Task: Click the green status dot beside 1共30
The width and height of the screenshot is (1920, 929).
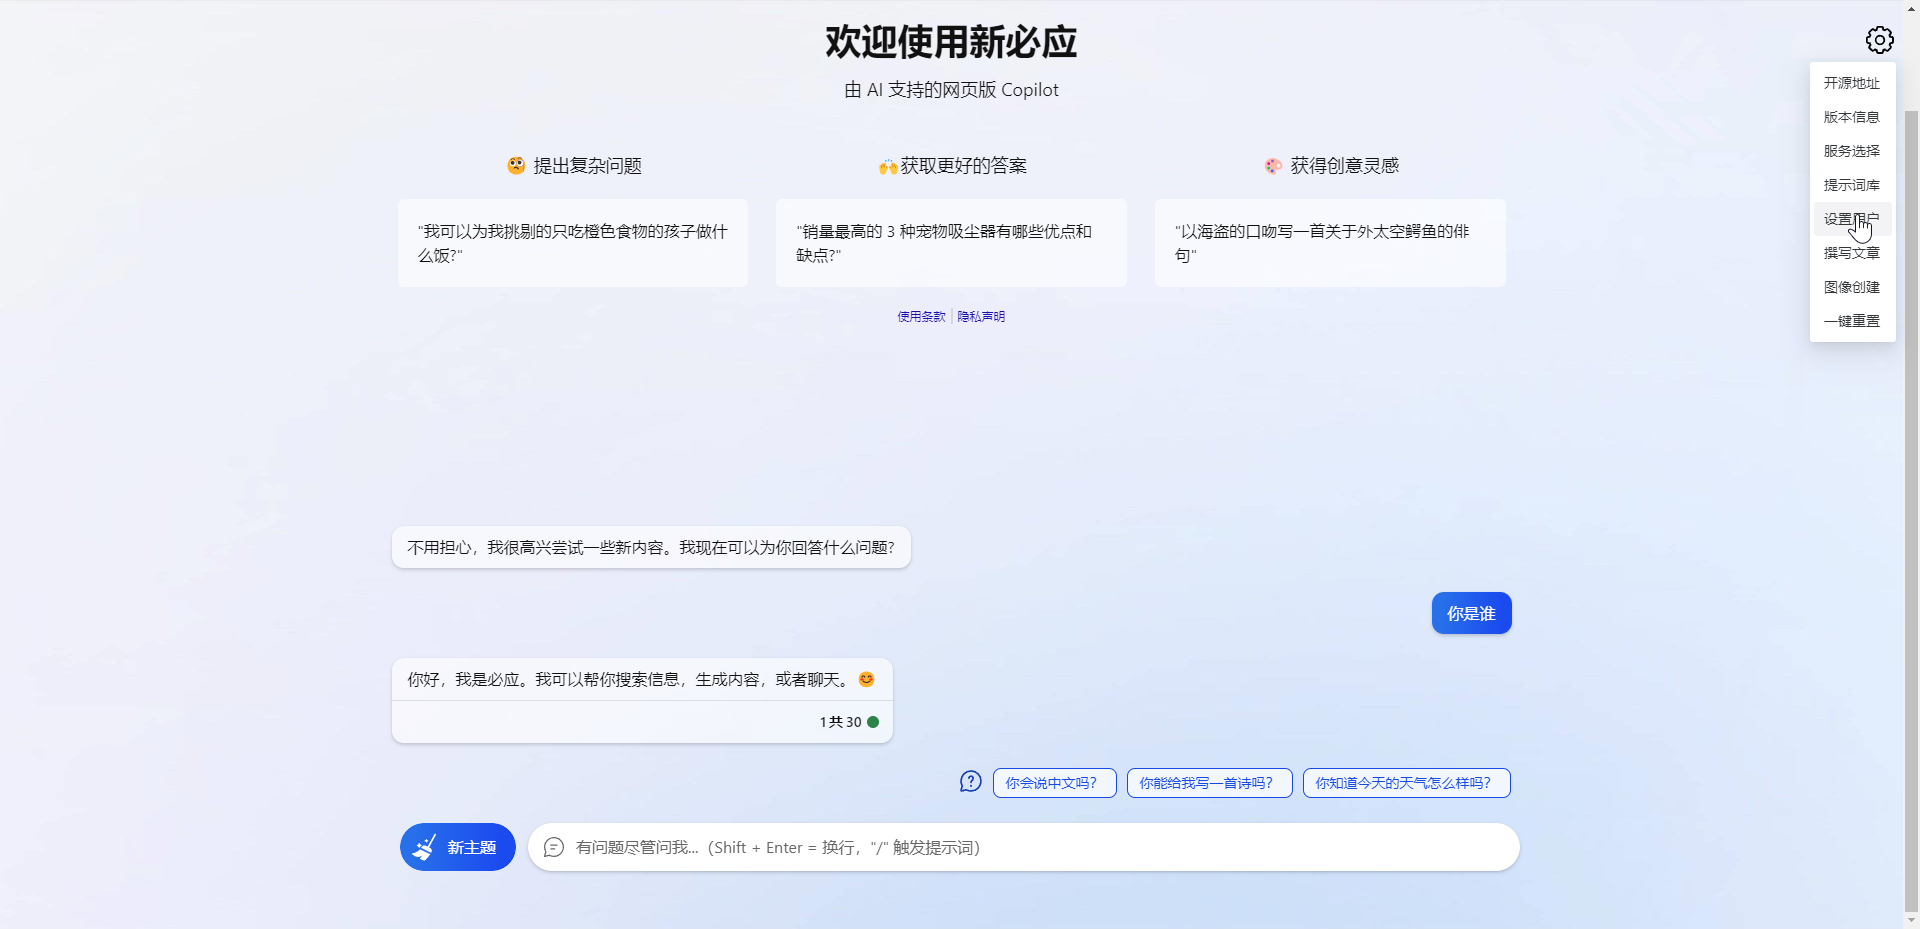Action: (x=875, y=721)
